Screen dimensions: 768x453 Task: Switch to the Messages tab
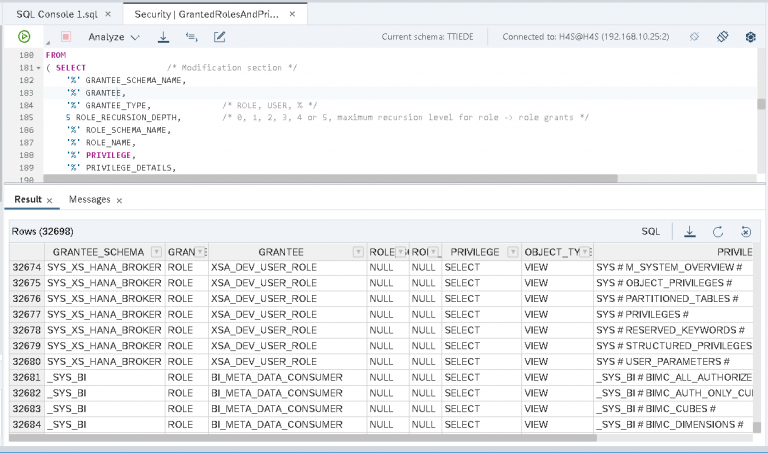coord(89,200)
